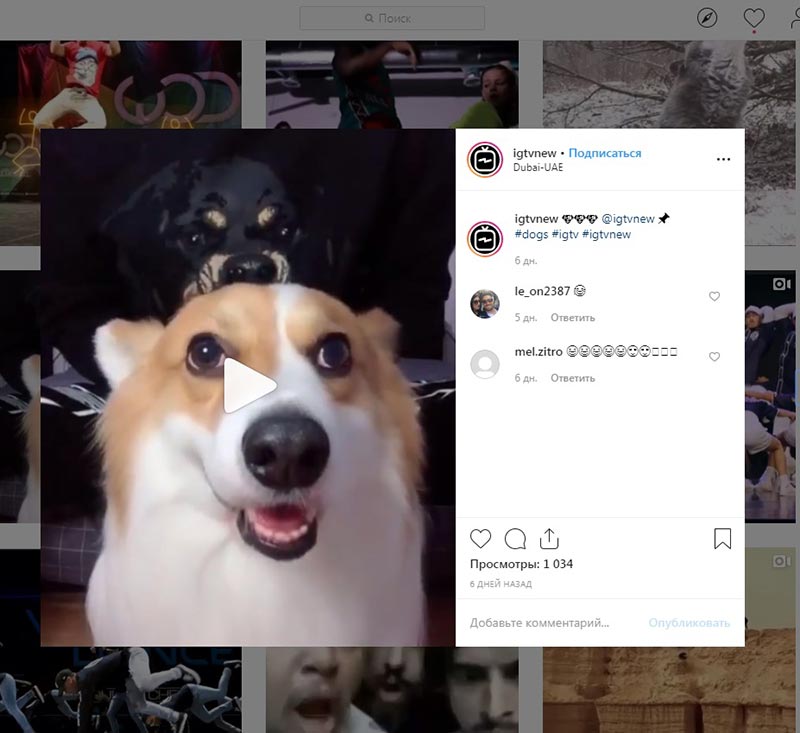The width and height of the screenshot is (800, 733).
Task: Reply to le_on2387's comment via Ответить
Action: tap(572, 318)
